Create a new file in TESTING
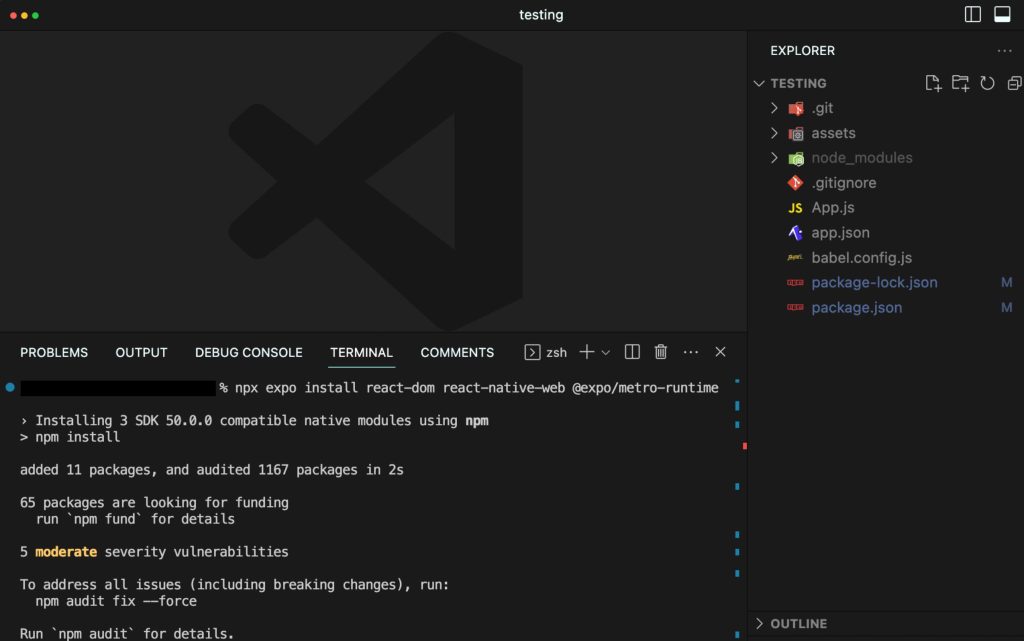This screenshot has width=1024, height=641. (933, 83)
